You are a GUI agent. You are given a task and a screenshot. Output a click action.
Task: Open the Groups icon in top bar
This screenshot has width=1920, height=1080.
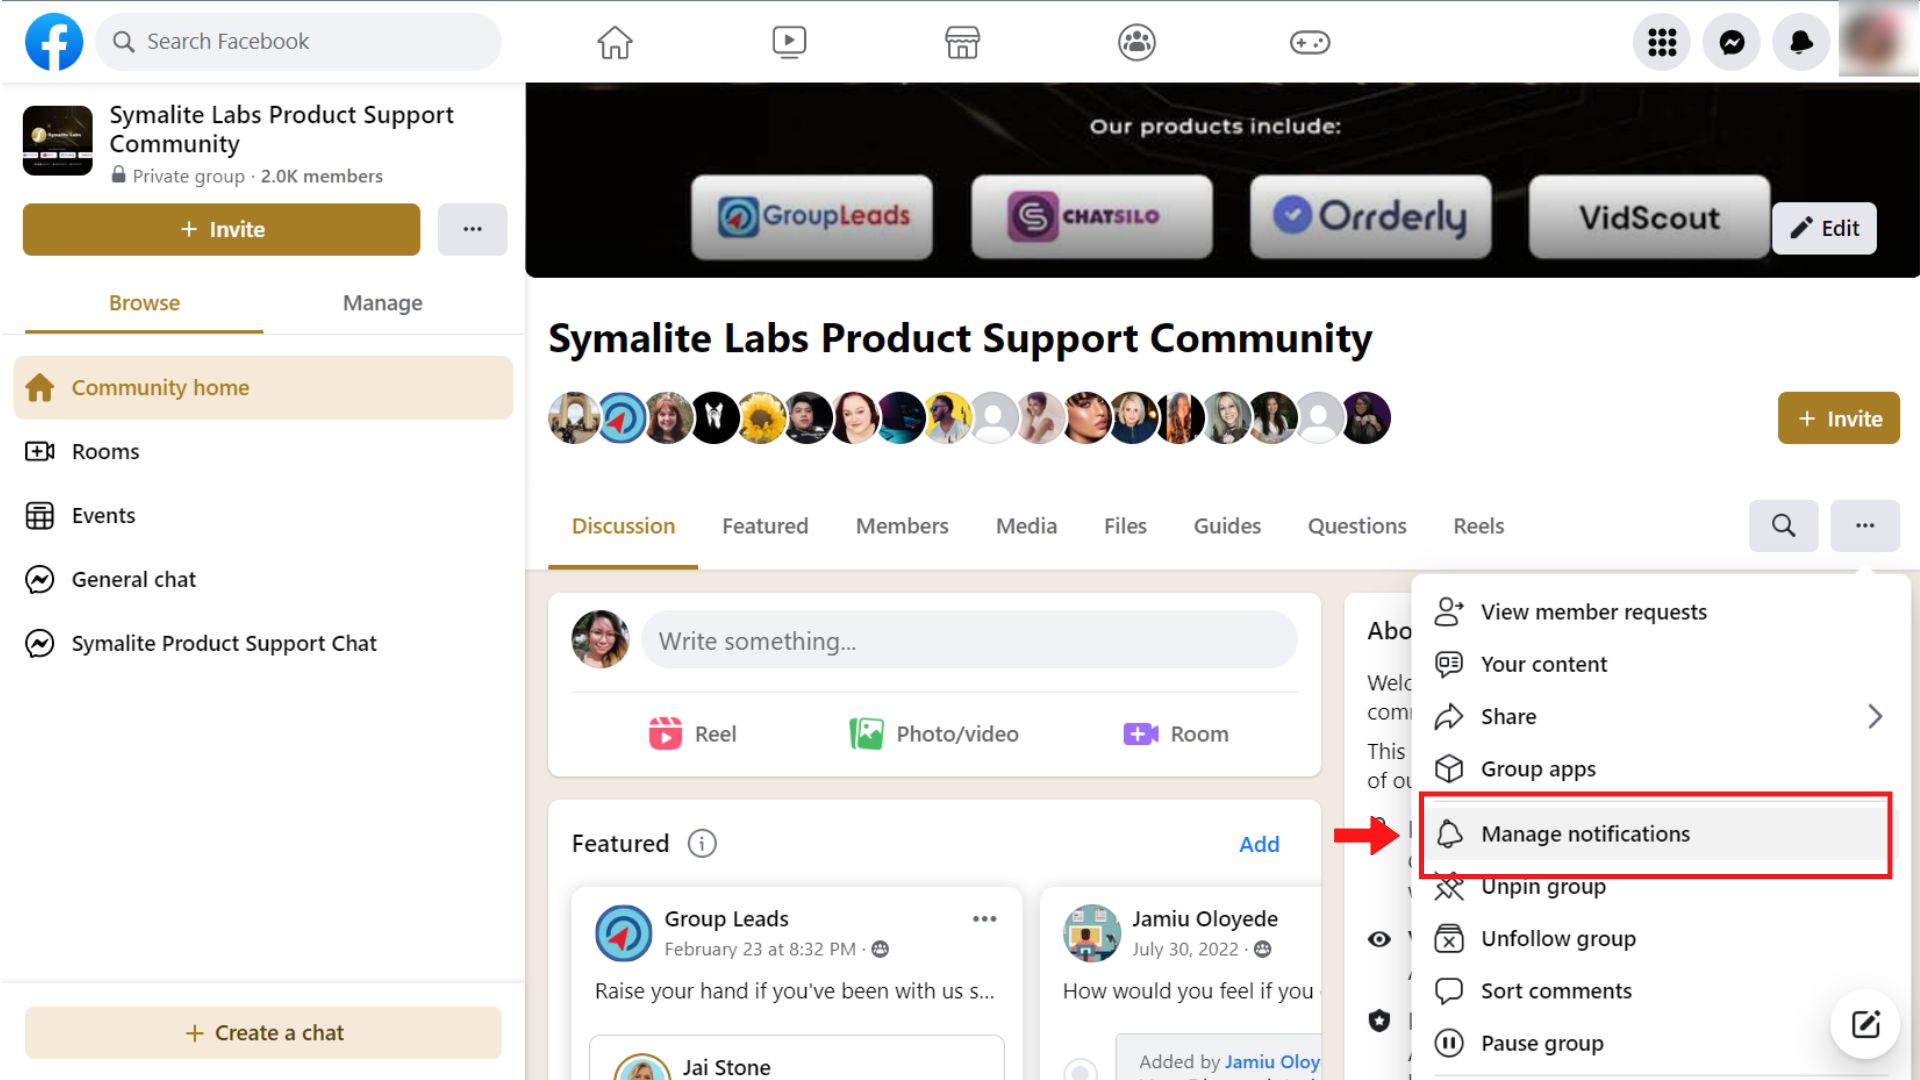(1136, 42)
